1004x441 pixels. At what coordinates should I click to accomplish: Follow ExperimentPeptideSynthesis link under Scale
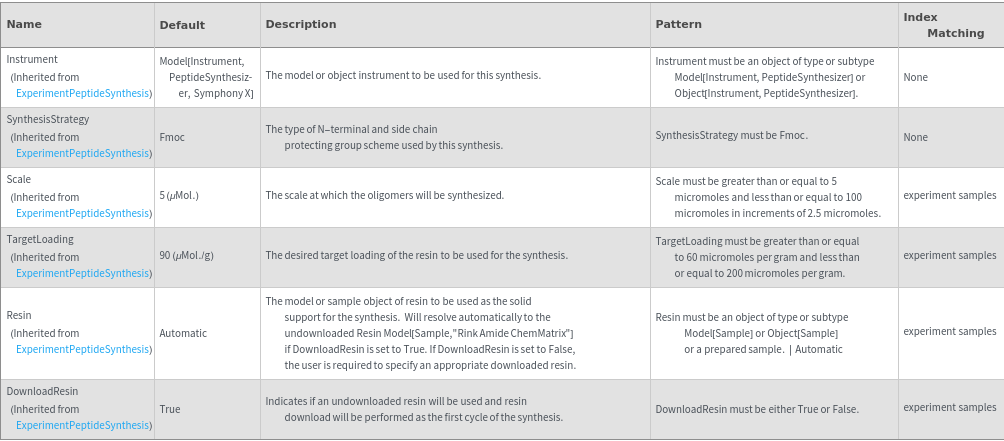83,213
